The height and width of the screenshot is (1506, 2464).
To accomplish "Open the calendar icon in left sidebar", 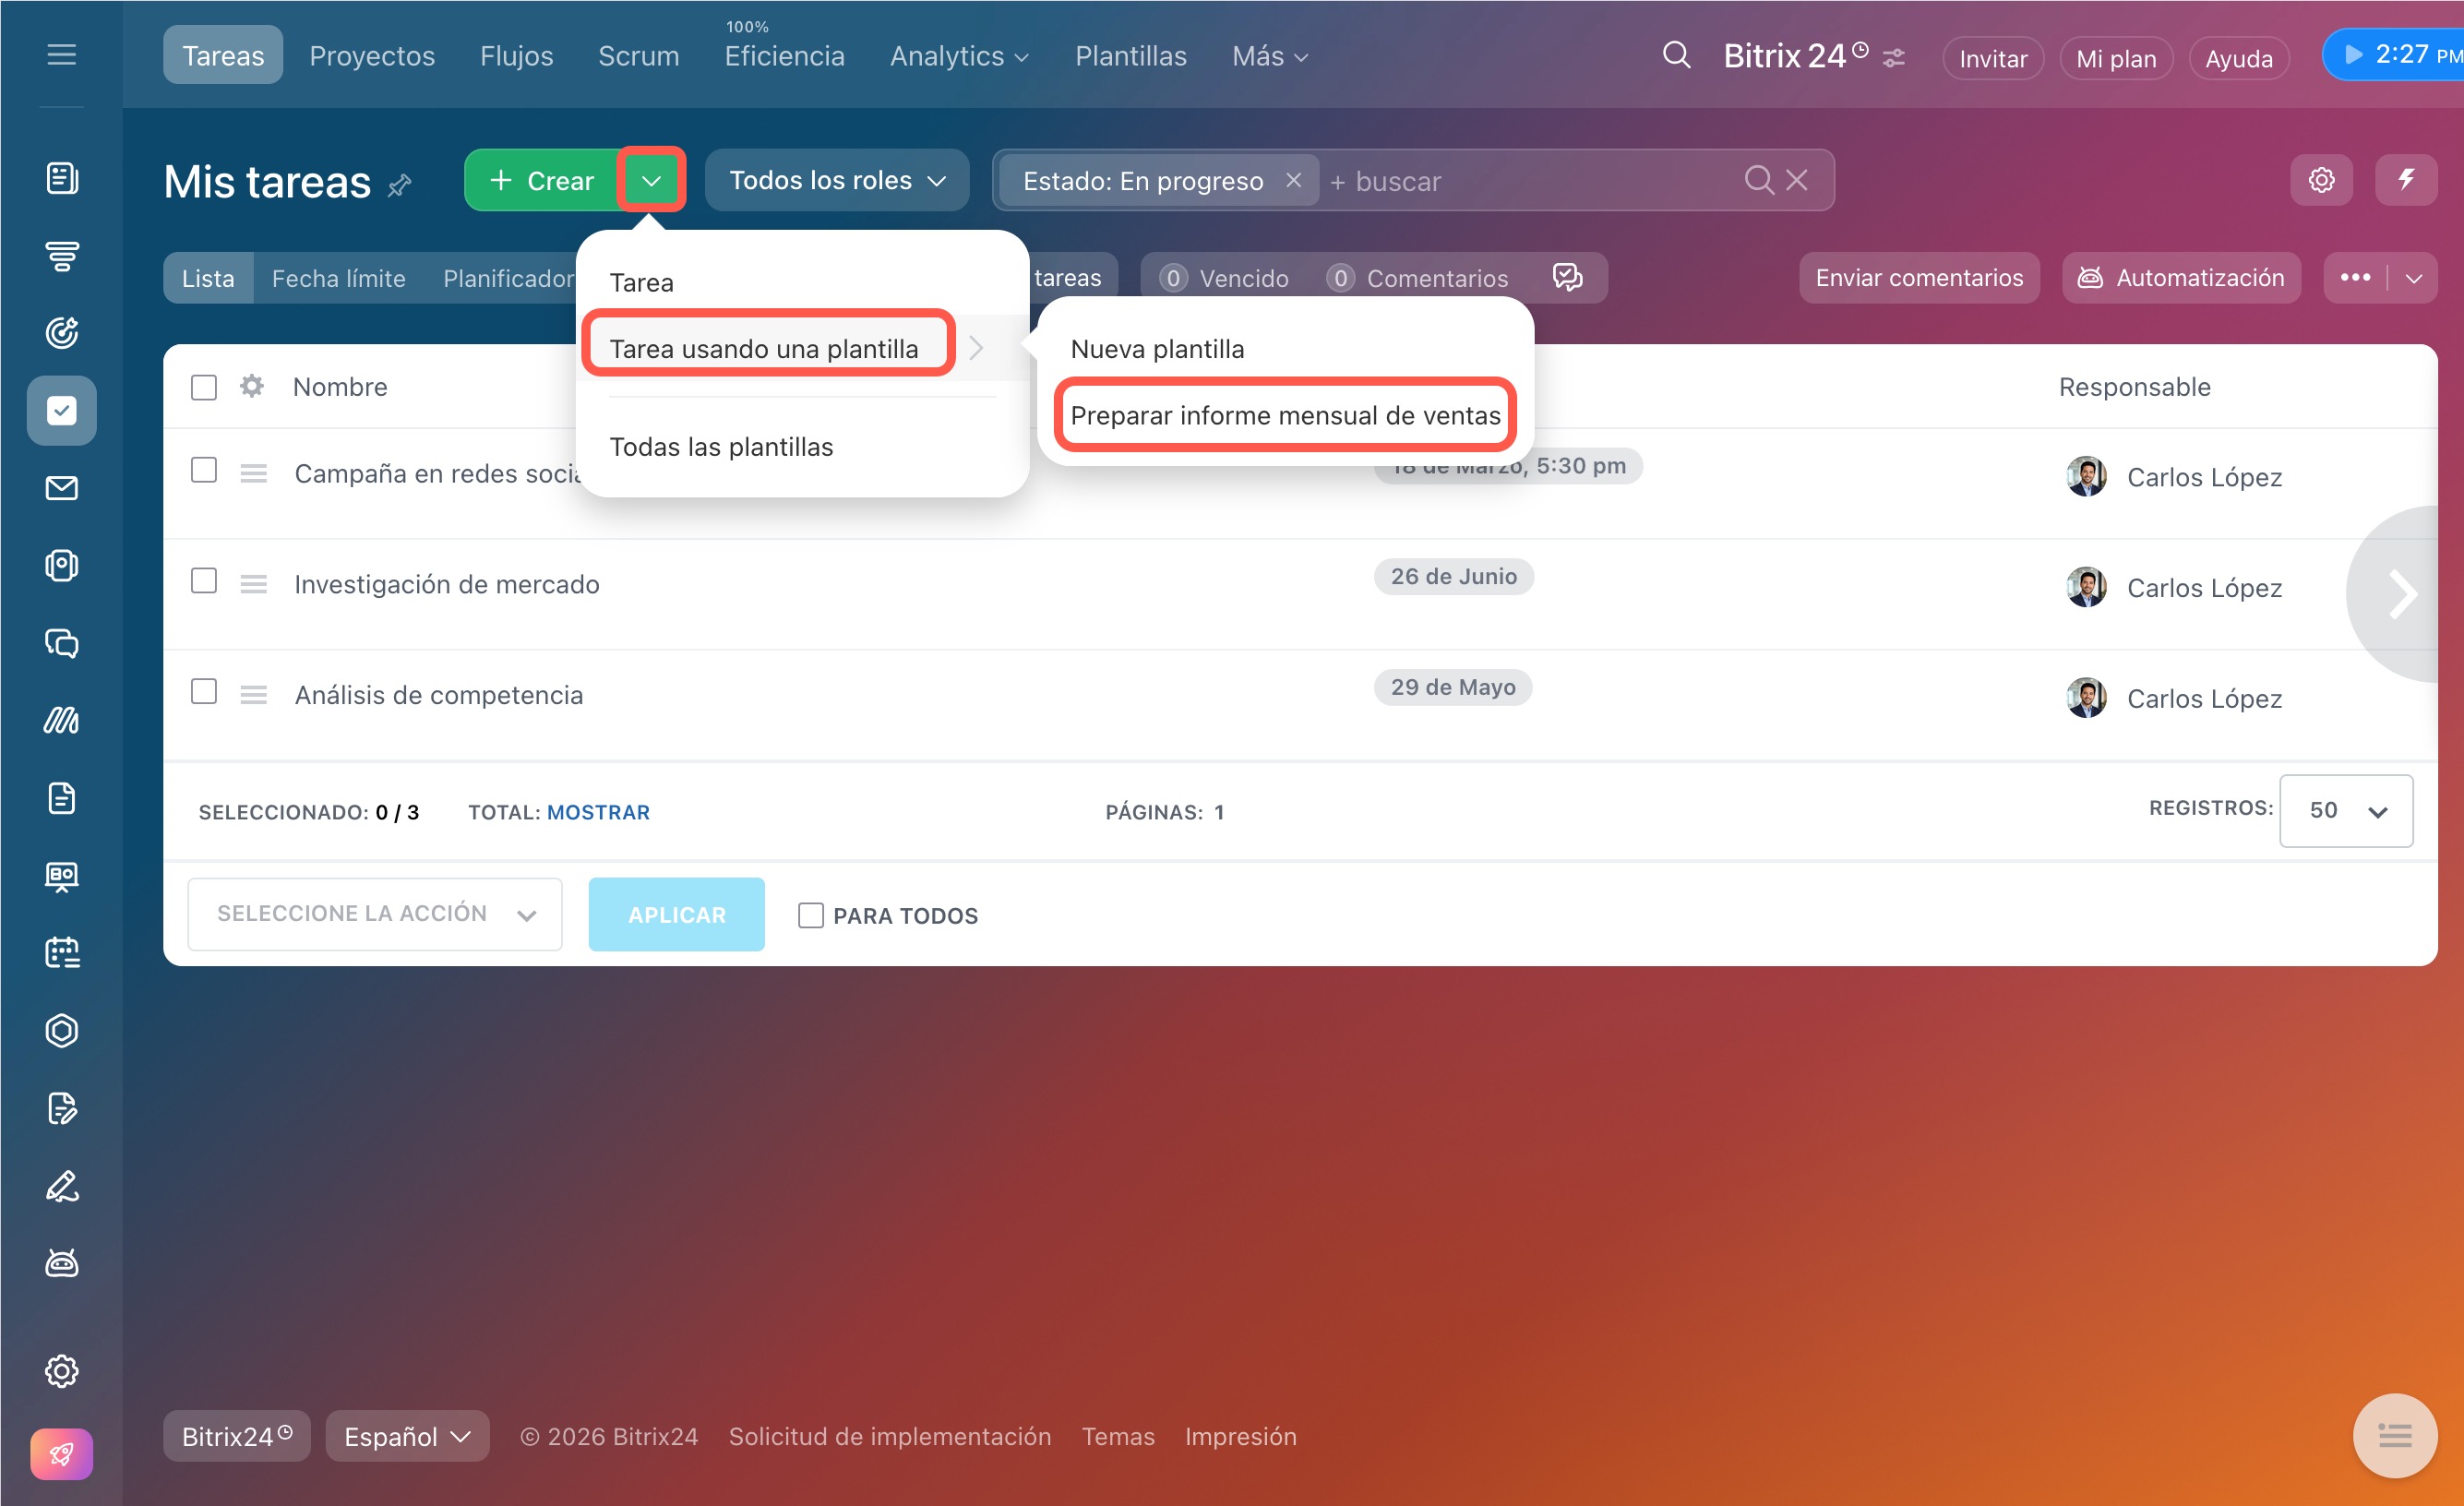I will 62,952.
